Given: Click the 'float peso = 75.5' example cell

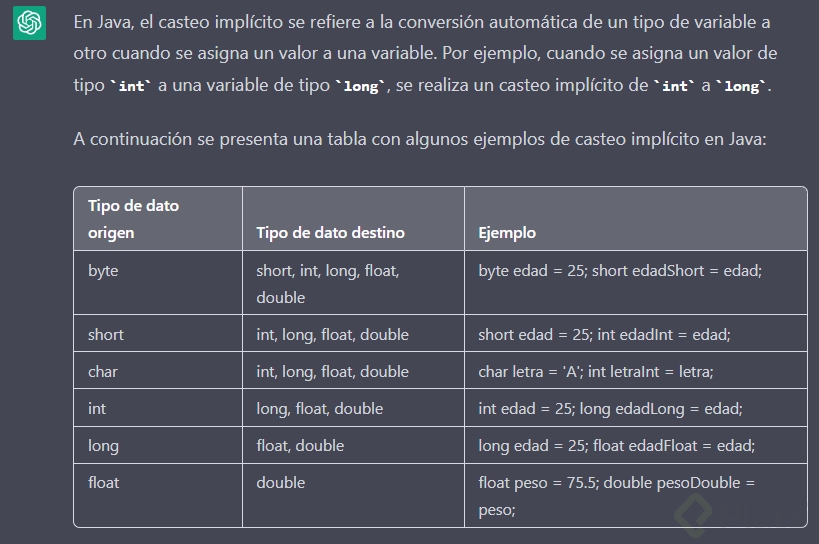Looking at the screenshot, I should point(636,495).
